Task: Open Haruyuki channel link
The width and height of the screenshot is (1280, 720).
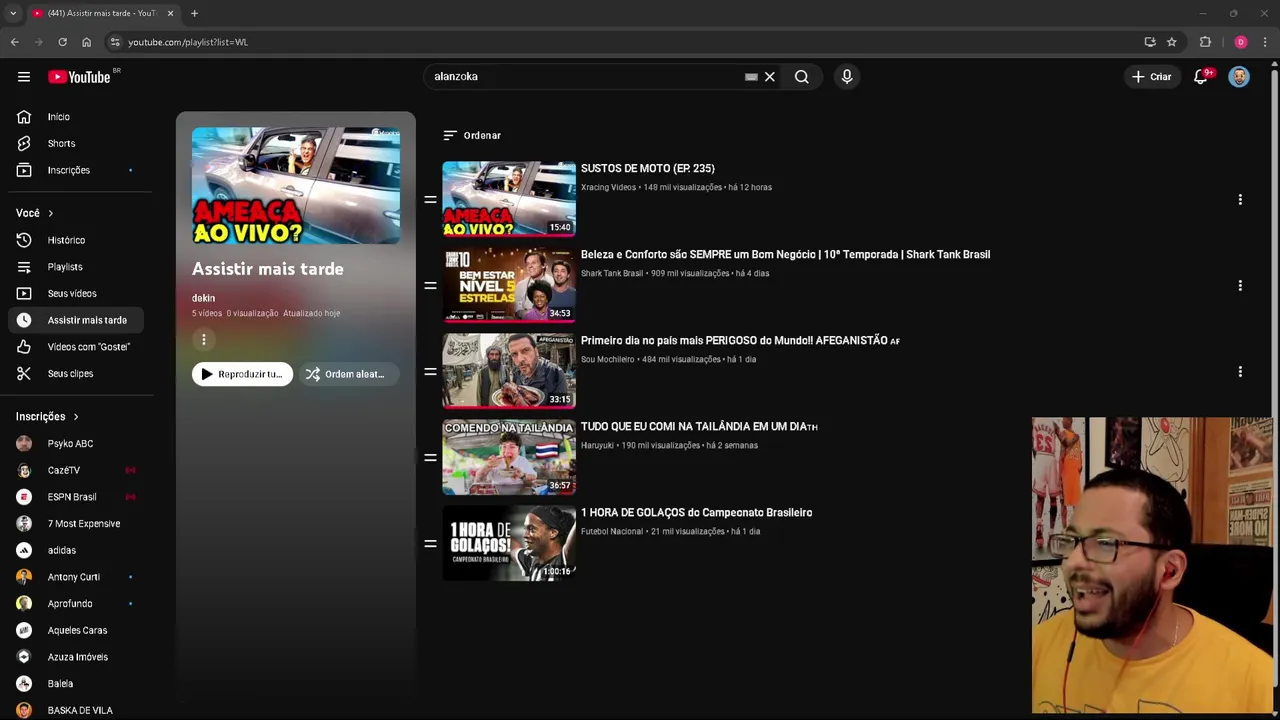Action: (597, 445)
